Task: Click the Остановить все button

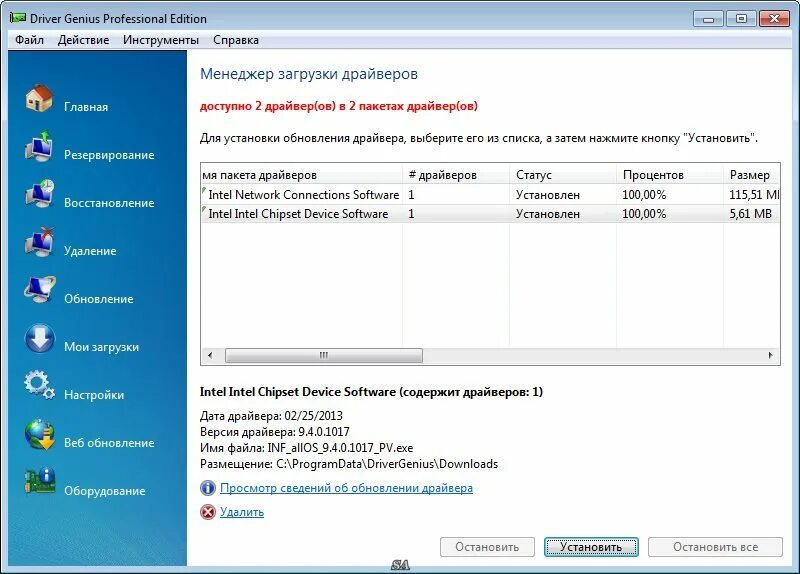Action: tap(715, 547)
